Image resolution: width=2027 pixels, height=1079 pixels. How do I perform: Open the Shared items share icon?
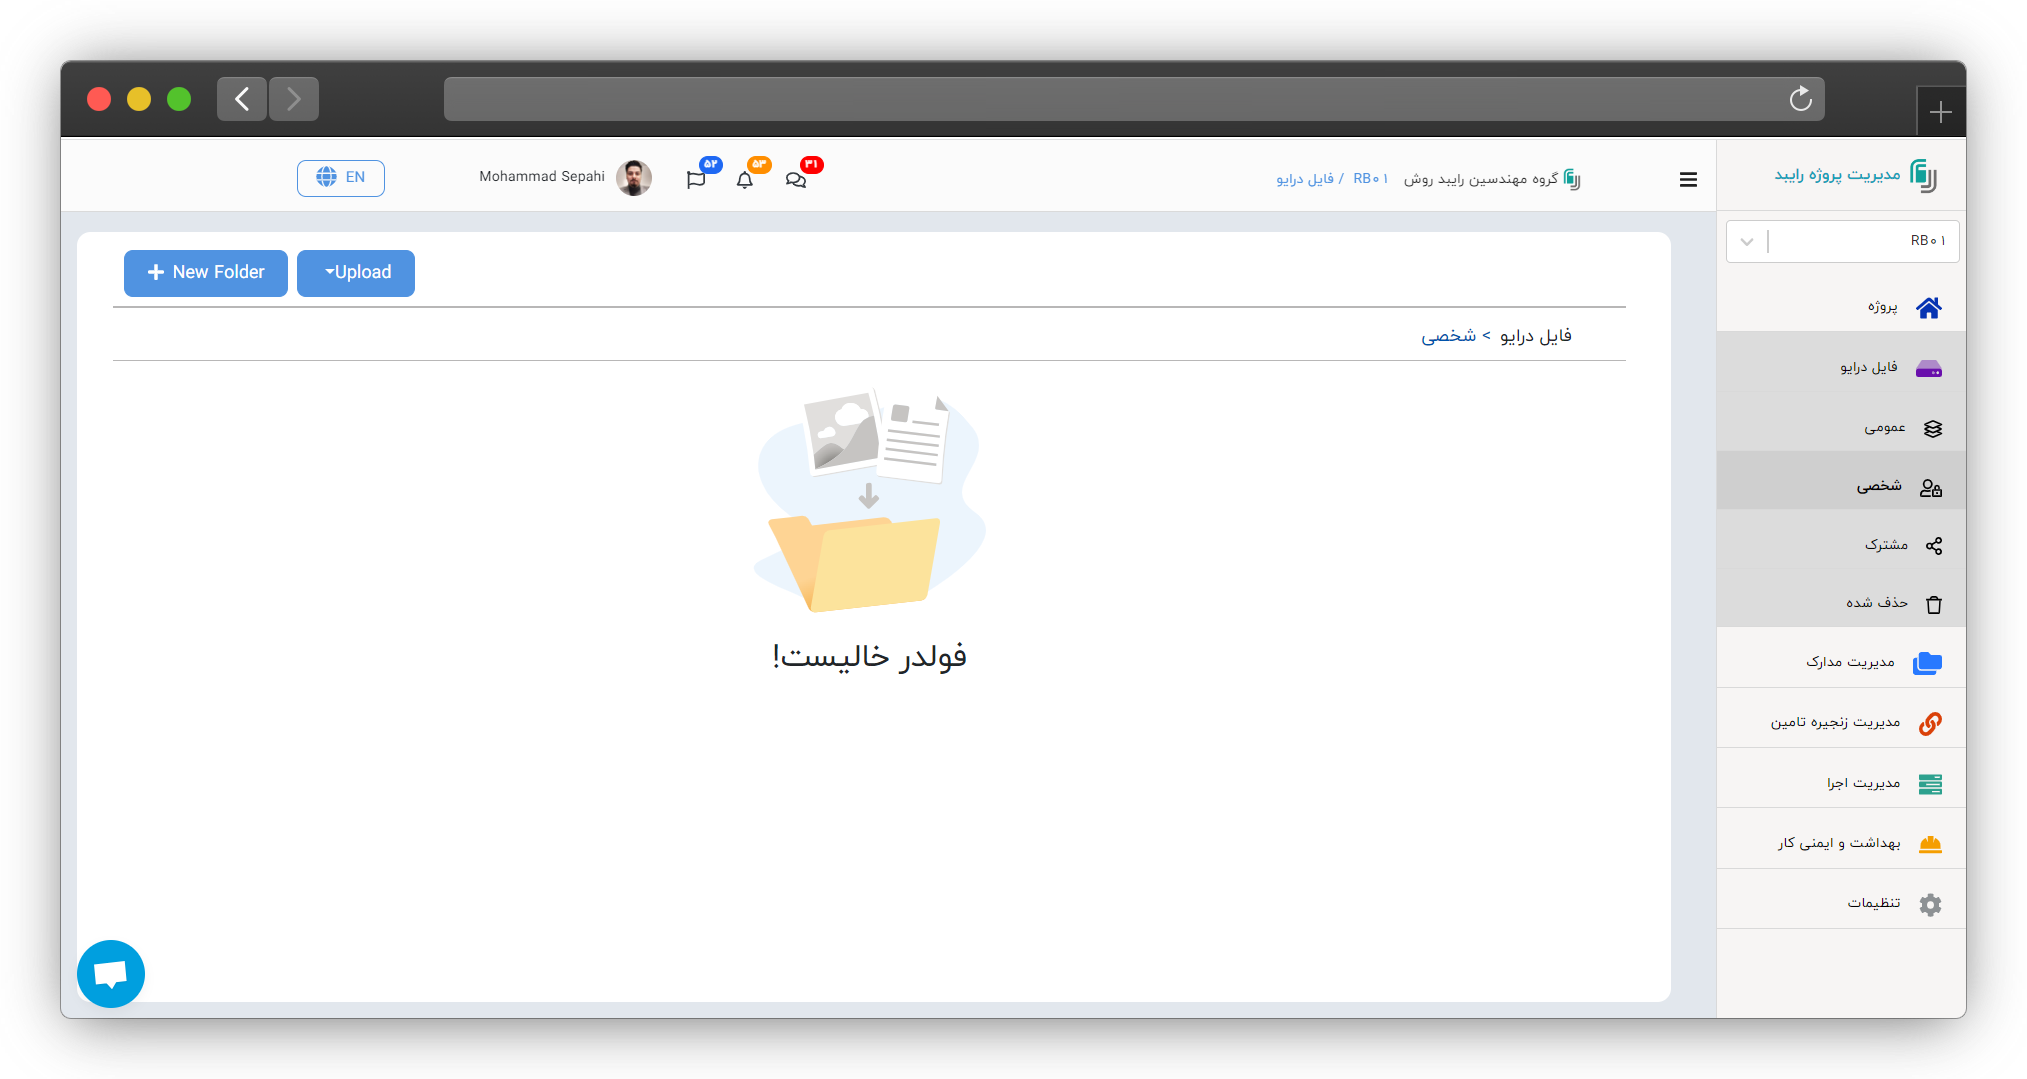click(x=1934, y=546)
